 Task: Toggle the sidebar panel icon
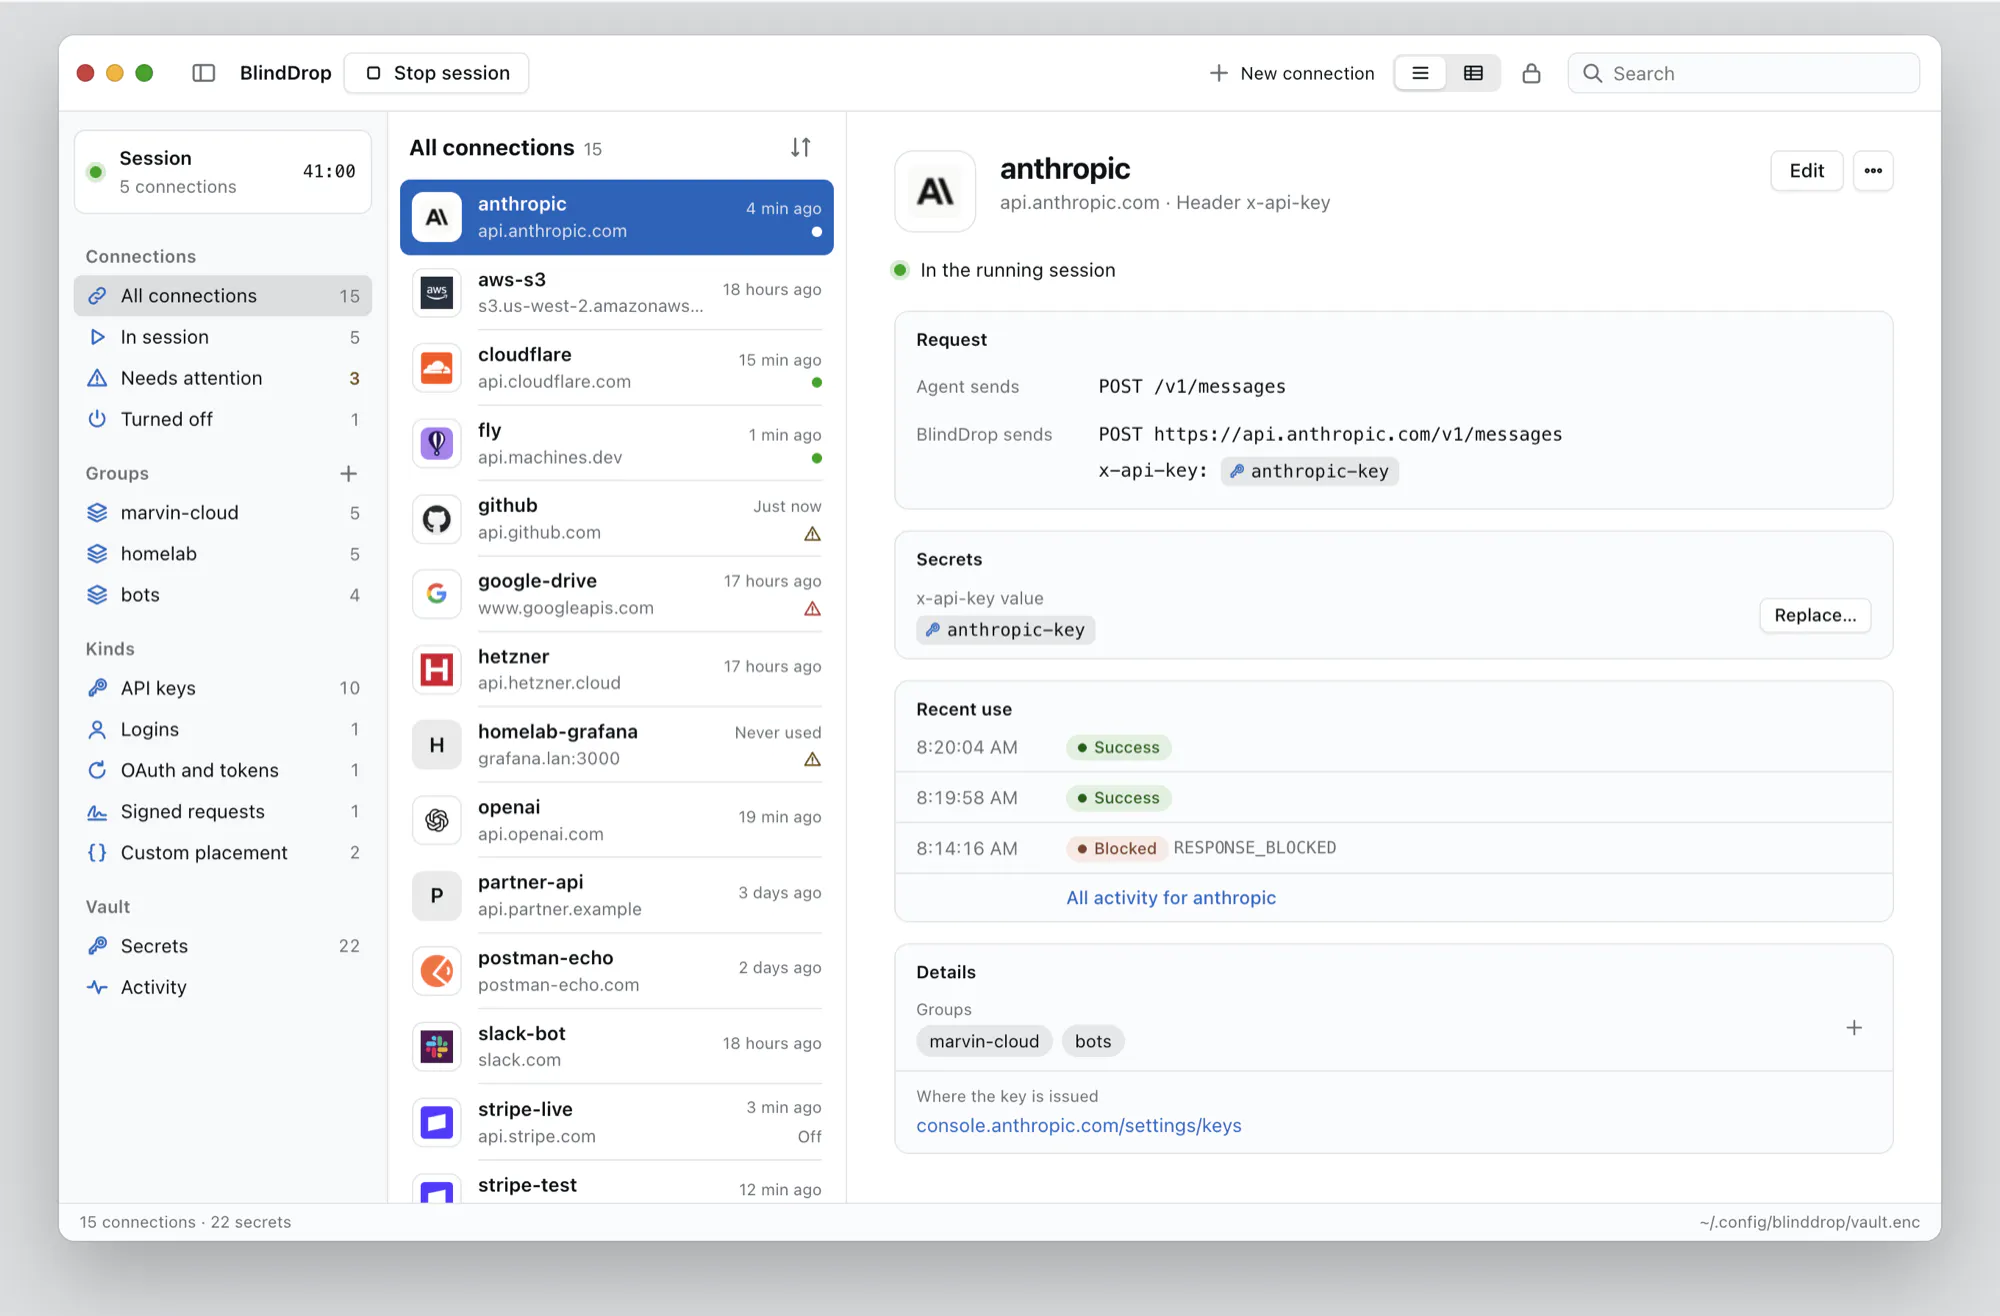point(204,73)
